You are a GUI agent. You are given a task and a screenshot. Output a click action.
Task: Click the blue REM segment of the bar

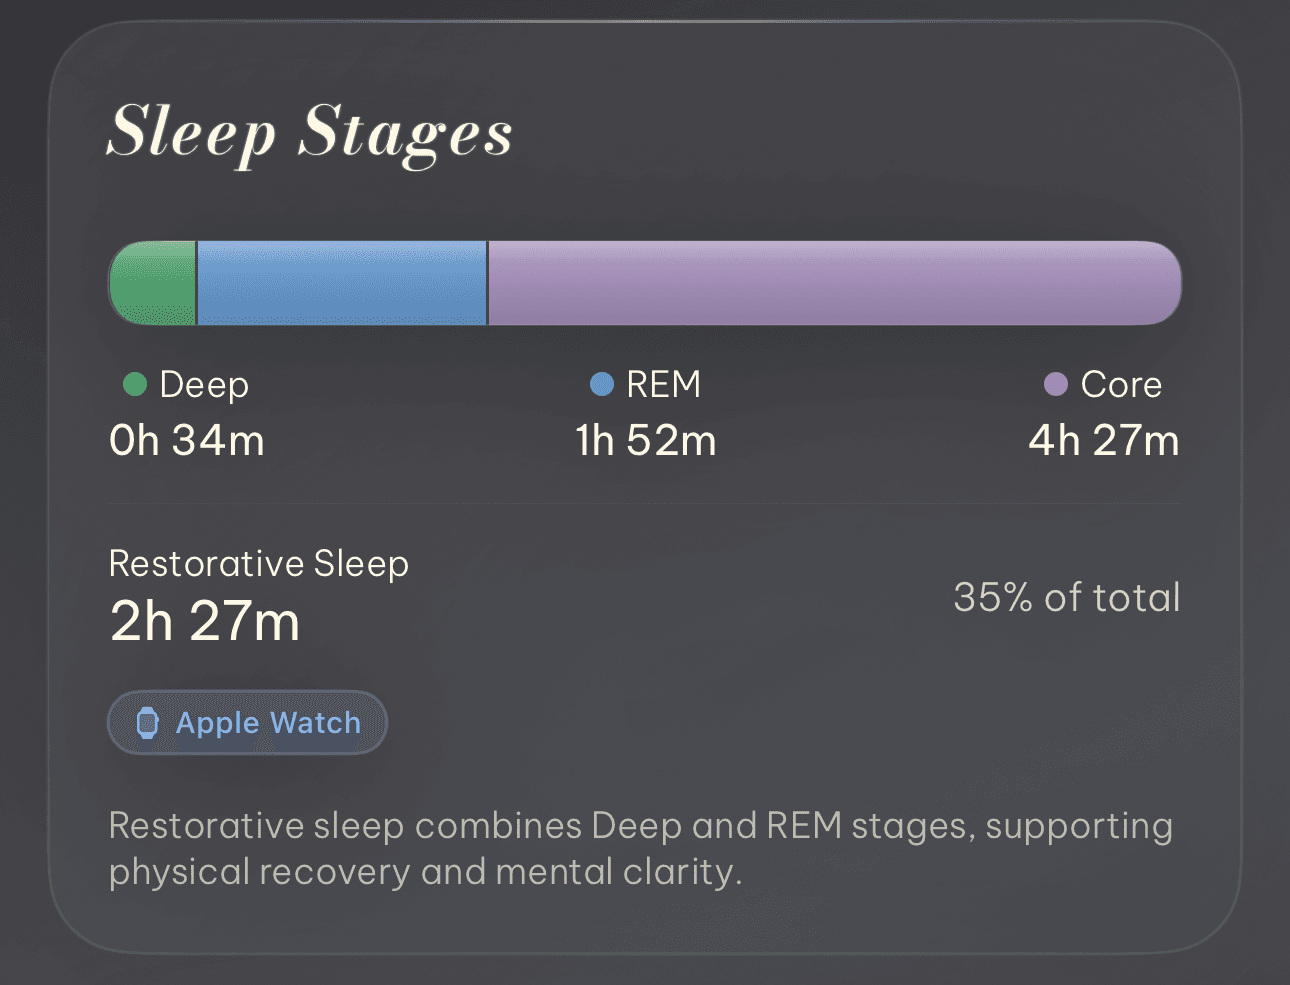pos(340,283)
